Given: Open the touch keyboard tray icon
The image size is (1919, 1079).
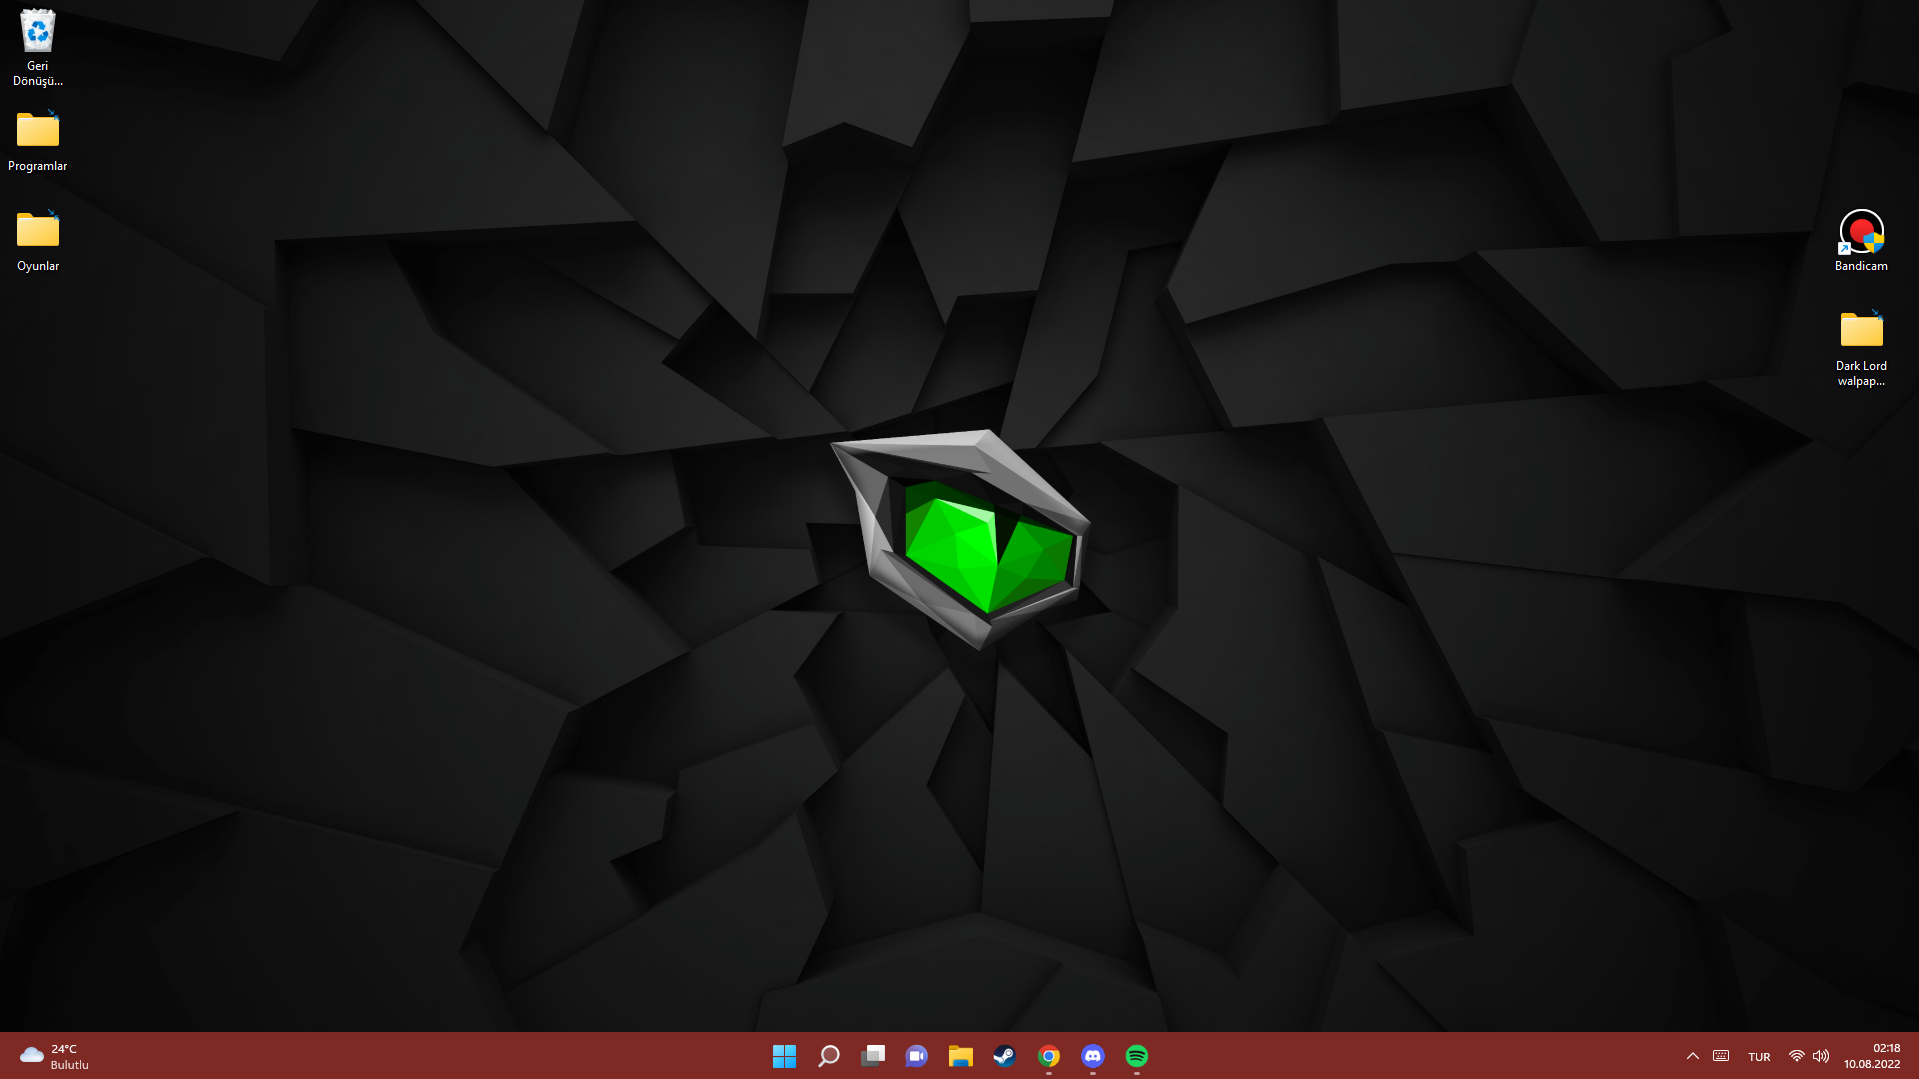Looking at the screenshot, I should [x=1721, y=1056].
